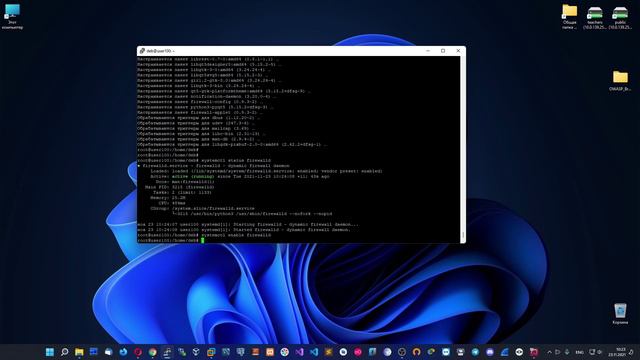Viewport: 640px width, 360px height.
Task: Open File Explorer from taskbar
Action: (79, 352)
